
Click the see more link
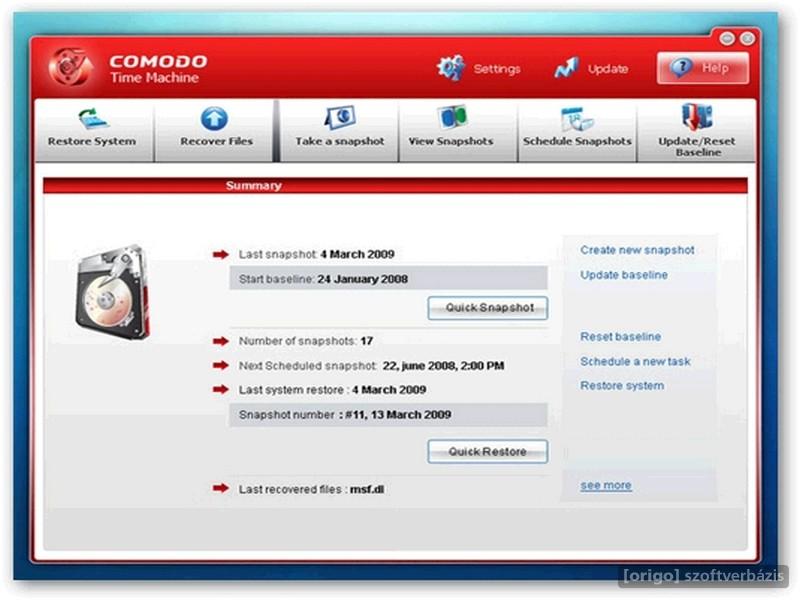pyautogui.click(x=606, y=485)
